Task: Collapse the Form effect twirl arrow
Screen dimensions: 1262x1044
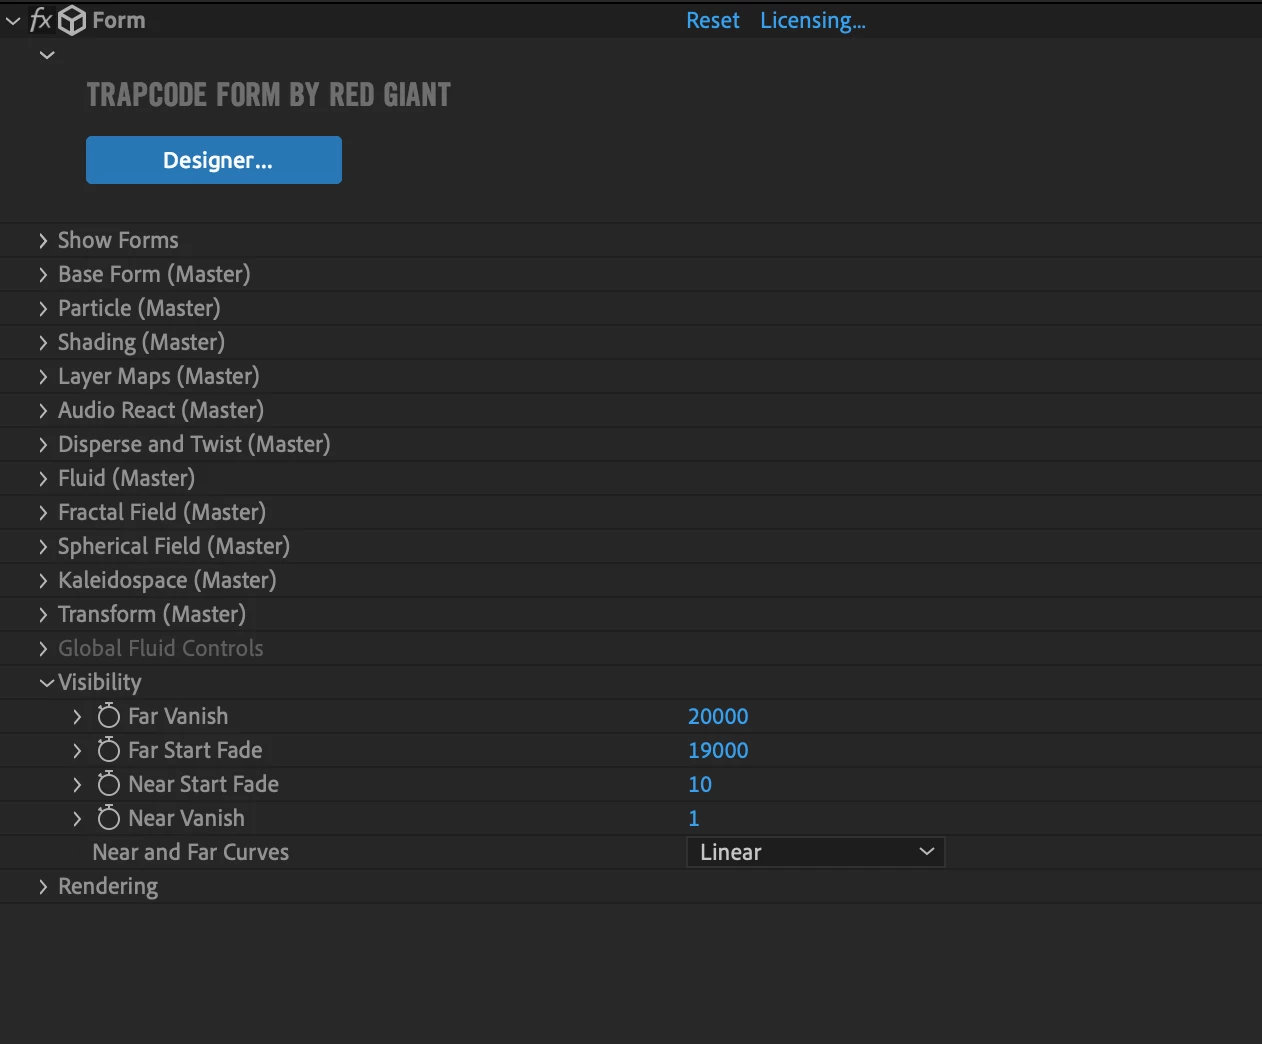Action: pyautogui.click(x=13, y=21)
